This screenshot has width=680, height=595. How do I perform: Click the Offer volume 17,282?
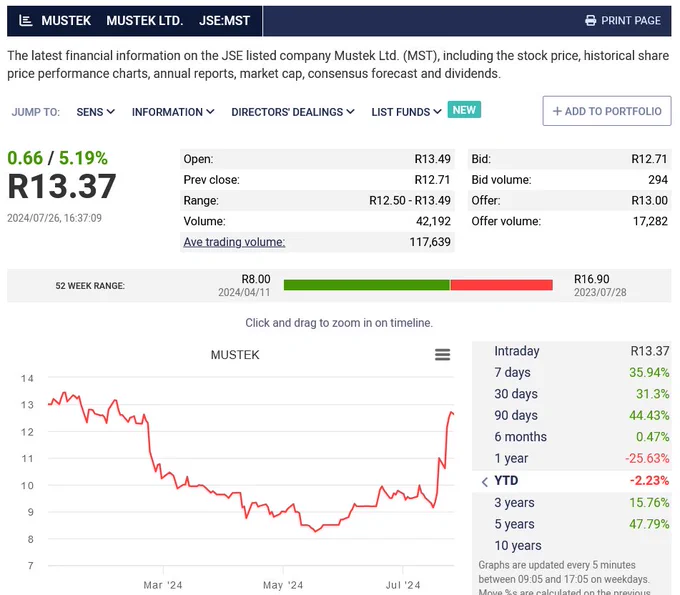coord(650,221)
